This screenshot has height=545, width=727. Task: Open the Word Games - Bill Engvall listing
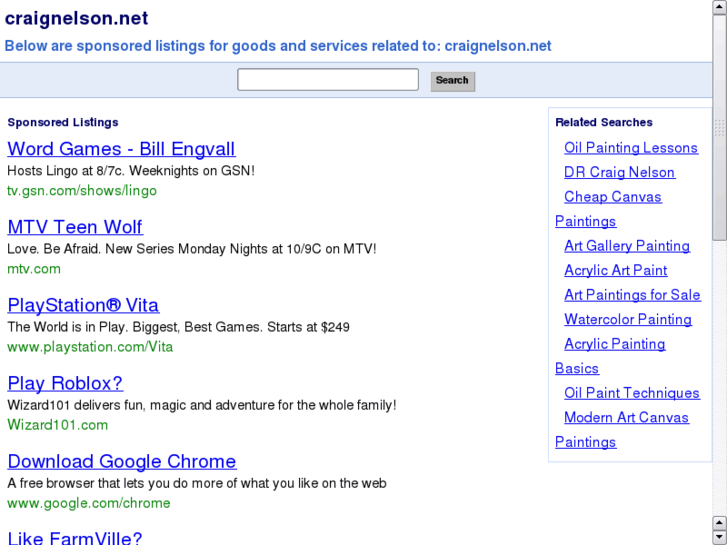(x=121, y=149)
